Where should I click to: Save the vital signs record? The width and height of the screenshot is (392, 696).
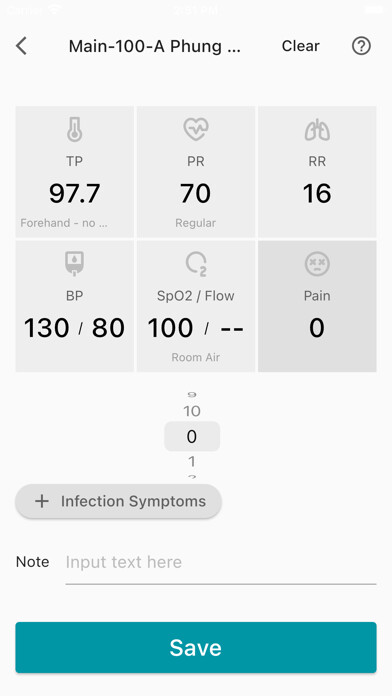(196, 648)
